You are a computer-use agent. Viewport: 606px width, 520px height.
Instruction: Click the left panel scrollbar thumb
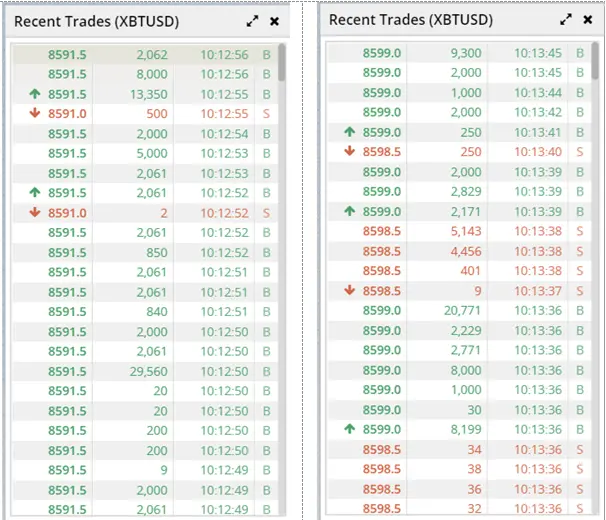click(x=282, y=62)
